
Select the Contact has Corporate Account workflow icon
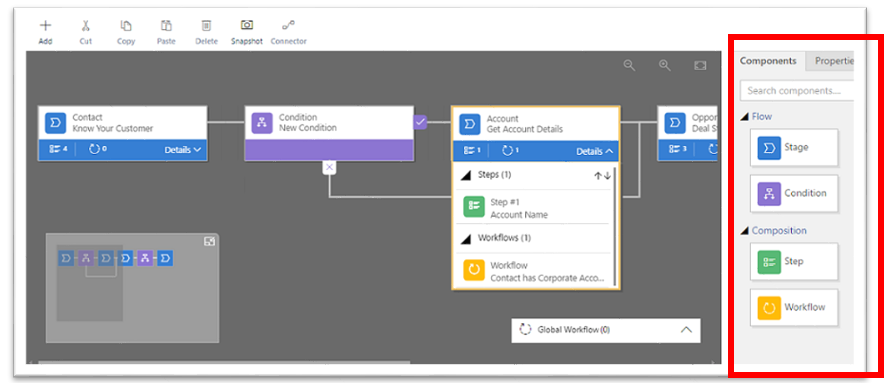(x=473, y=271)
